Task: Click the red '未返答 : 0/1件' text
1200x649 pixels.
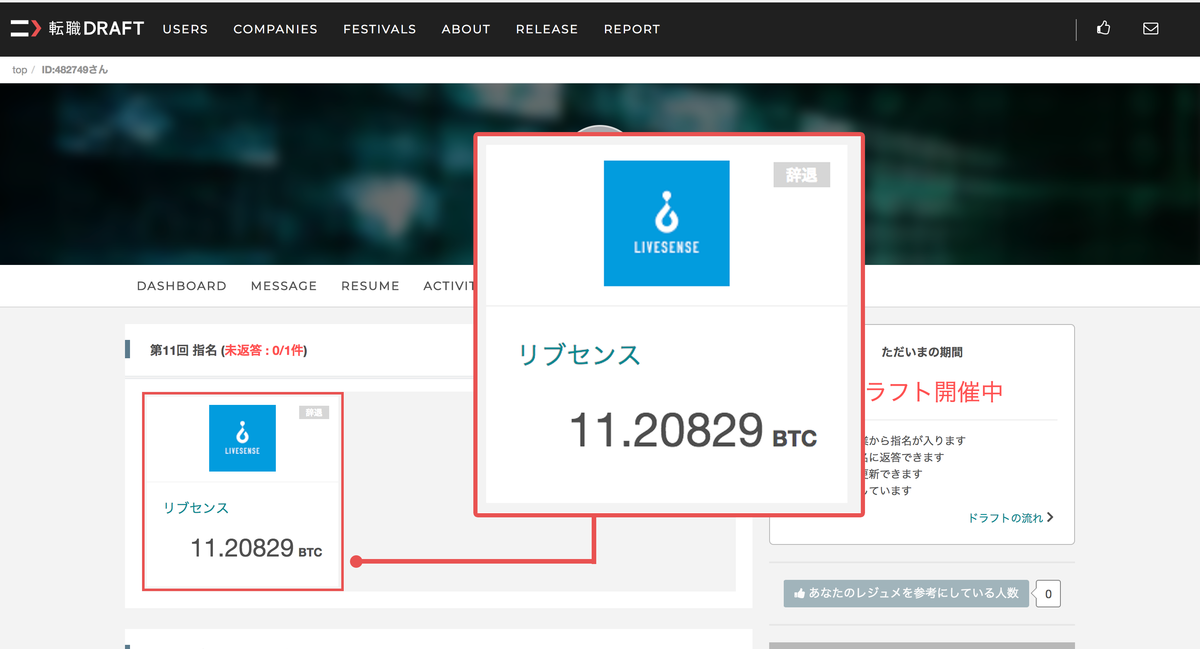Action: click(x=265, y=350)
